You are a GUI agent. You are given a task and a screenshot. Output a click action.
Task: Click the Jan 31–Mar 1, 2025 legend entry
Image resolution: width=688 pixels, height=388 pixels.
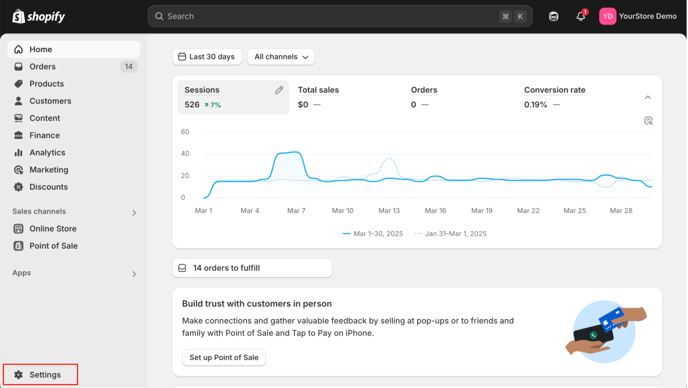tap(450, 234)
